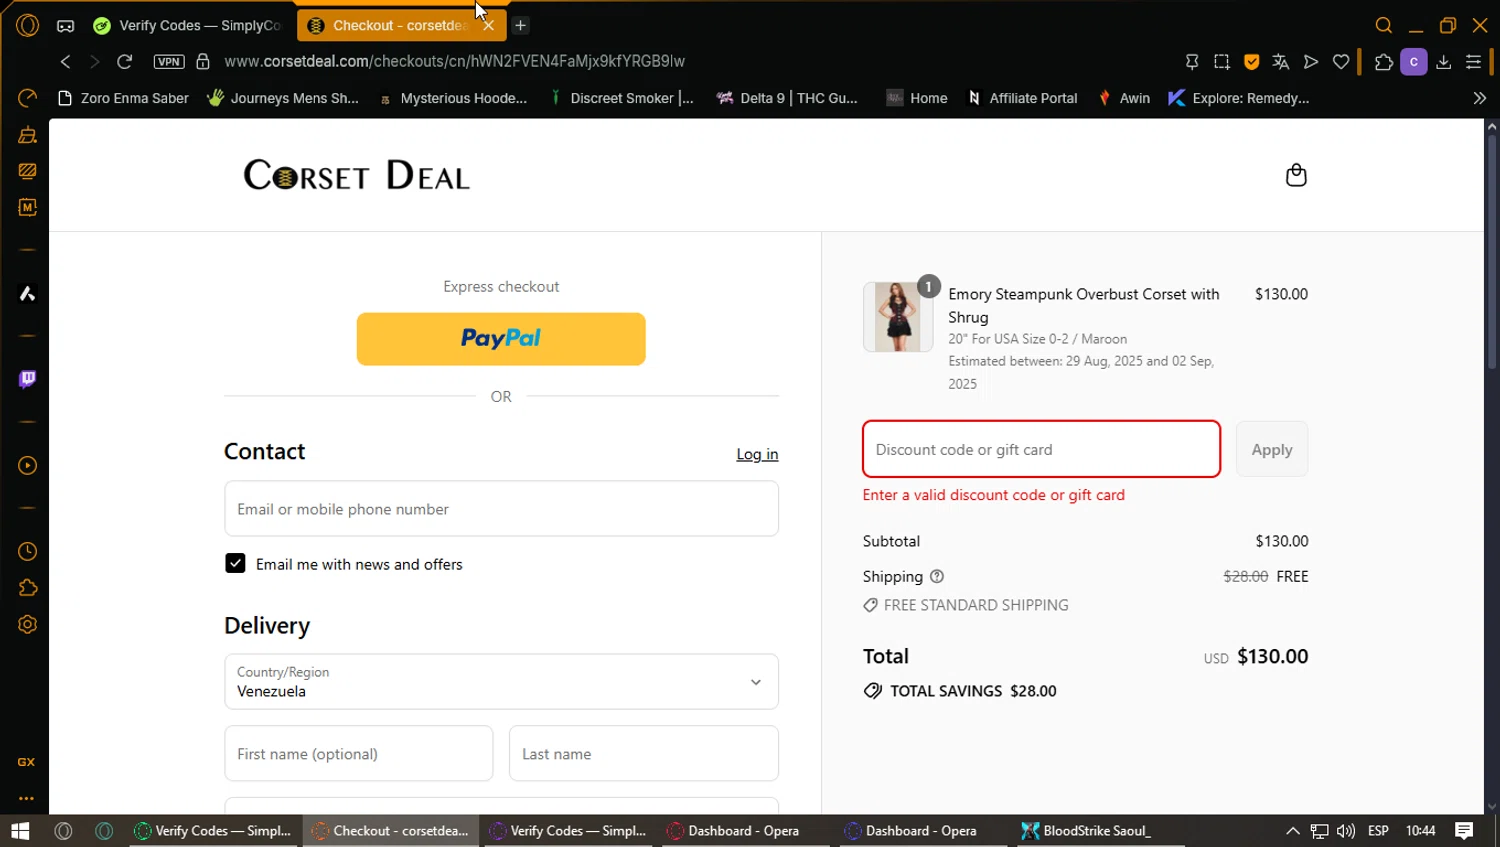Open GX Control speedometer icon in sidebar
The width and height of the screenshot is (1500, 847).
pyautogui.click(x=28, y=97)
